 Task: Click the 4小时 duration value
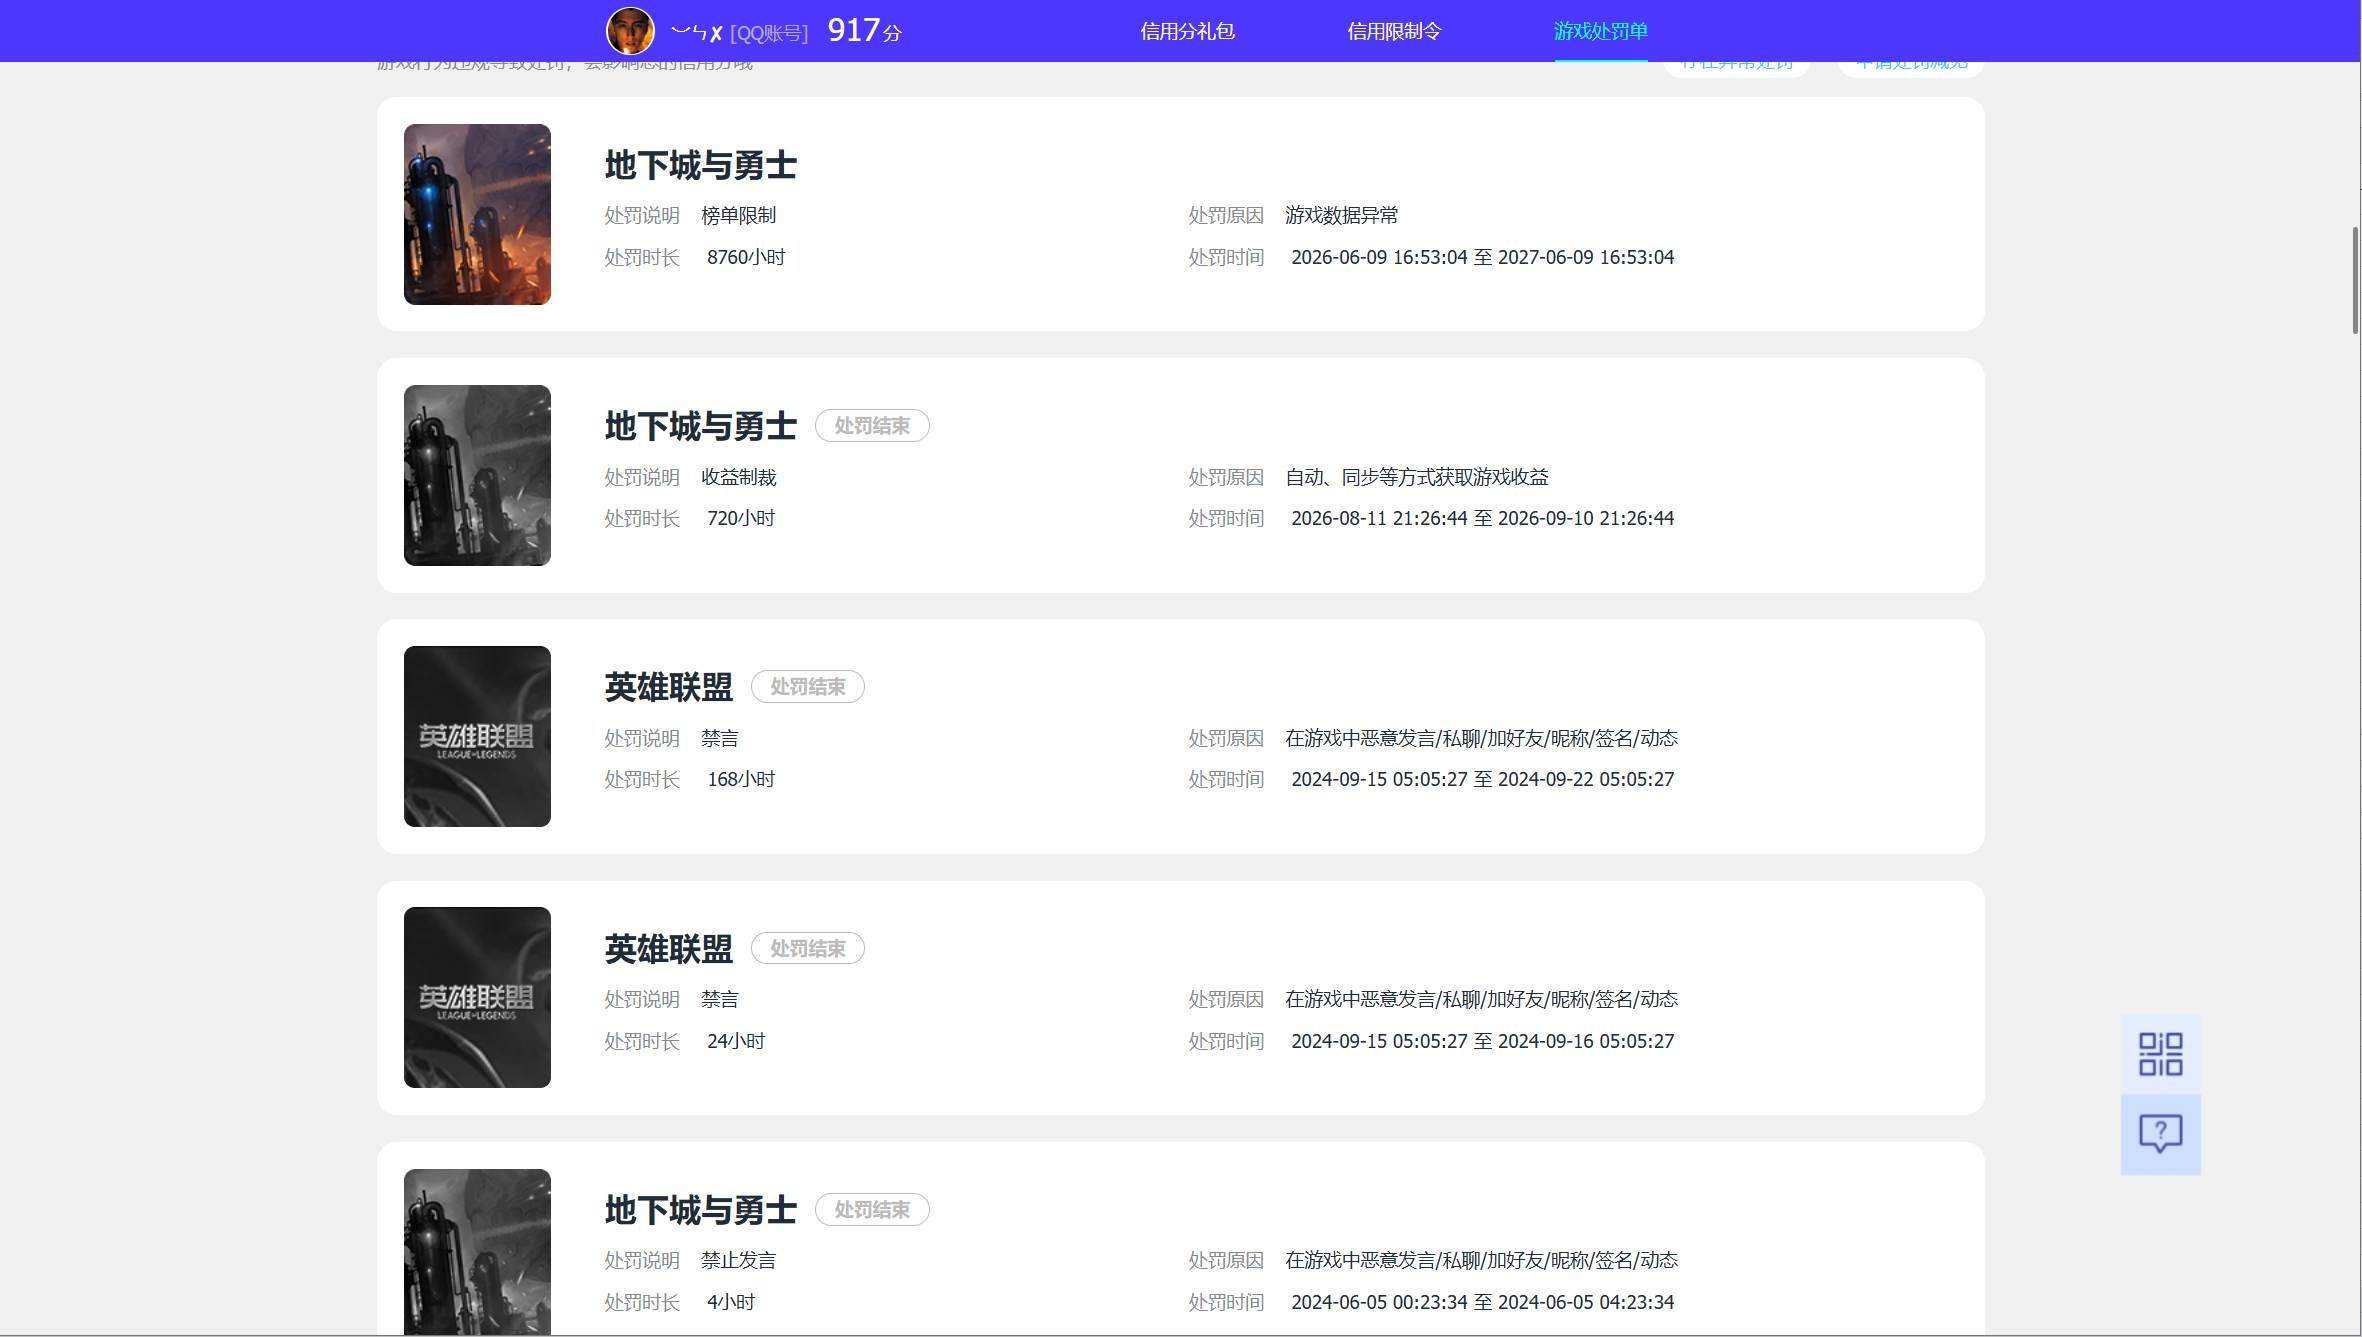[x=731, y=1302]
